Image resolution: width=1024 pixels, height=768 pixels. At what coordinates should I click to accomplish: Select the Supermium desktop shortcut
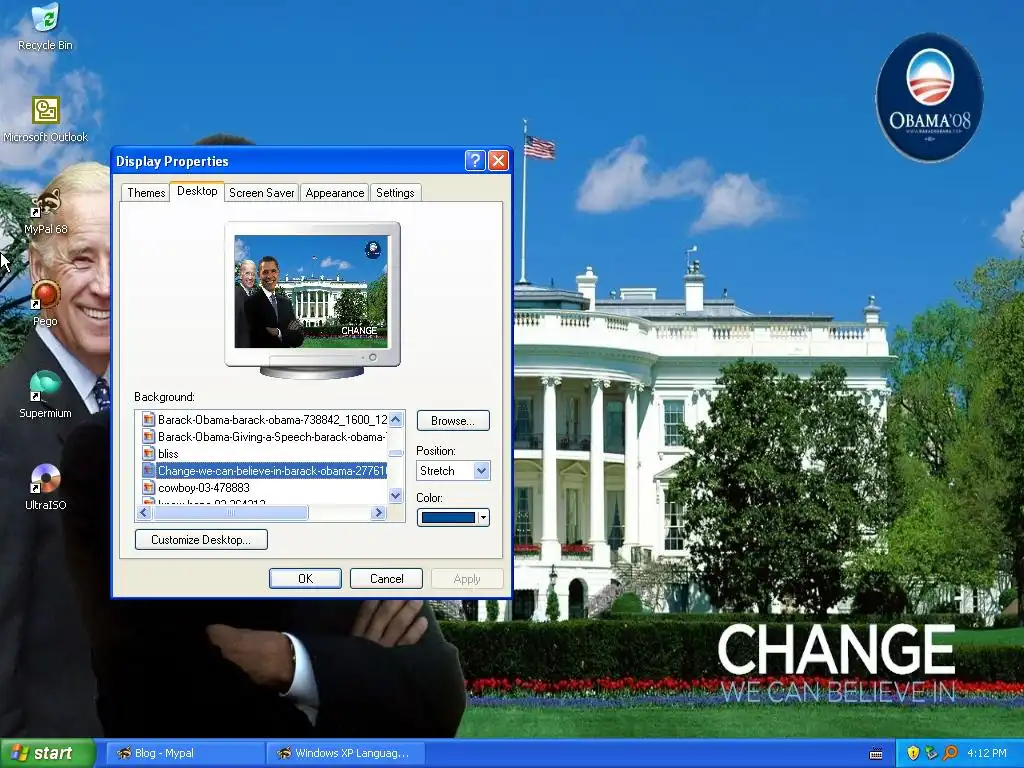coord(45,396)
